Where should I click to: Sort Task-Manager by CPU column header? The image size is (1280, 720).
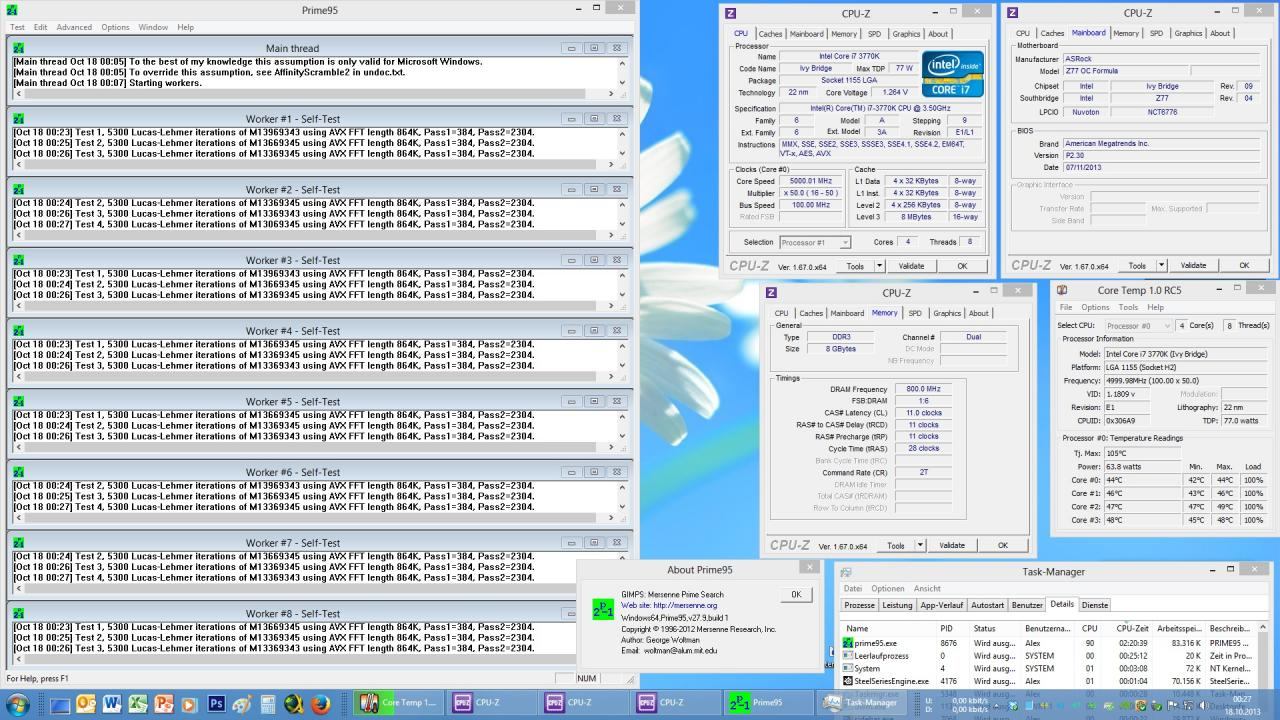coord(1090,628)
